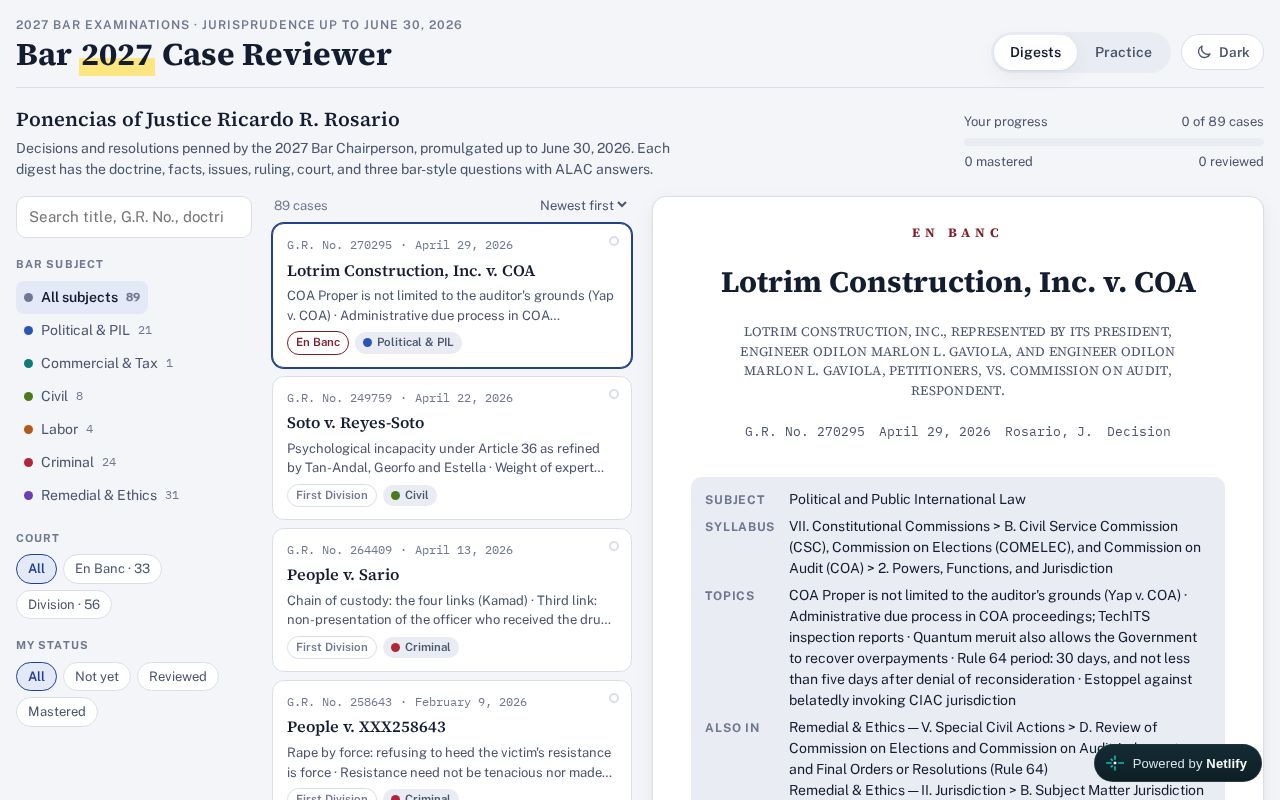Click the Civil tag on Soto card
The image size is (1280, 800).
410,495
